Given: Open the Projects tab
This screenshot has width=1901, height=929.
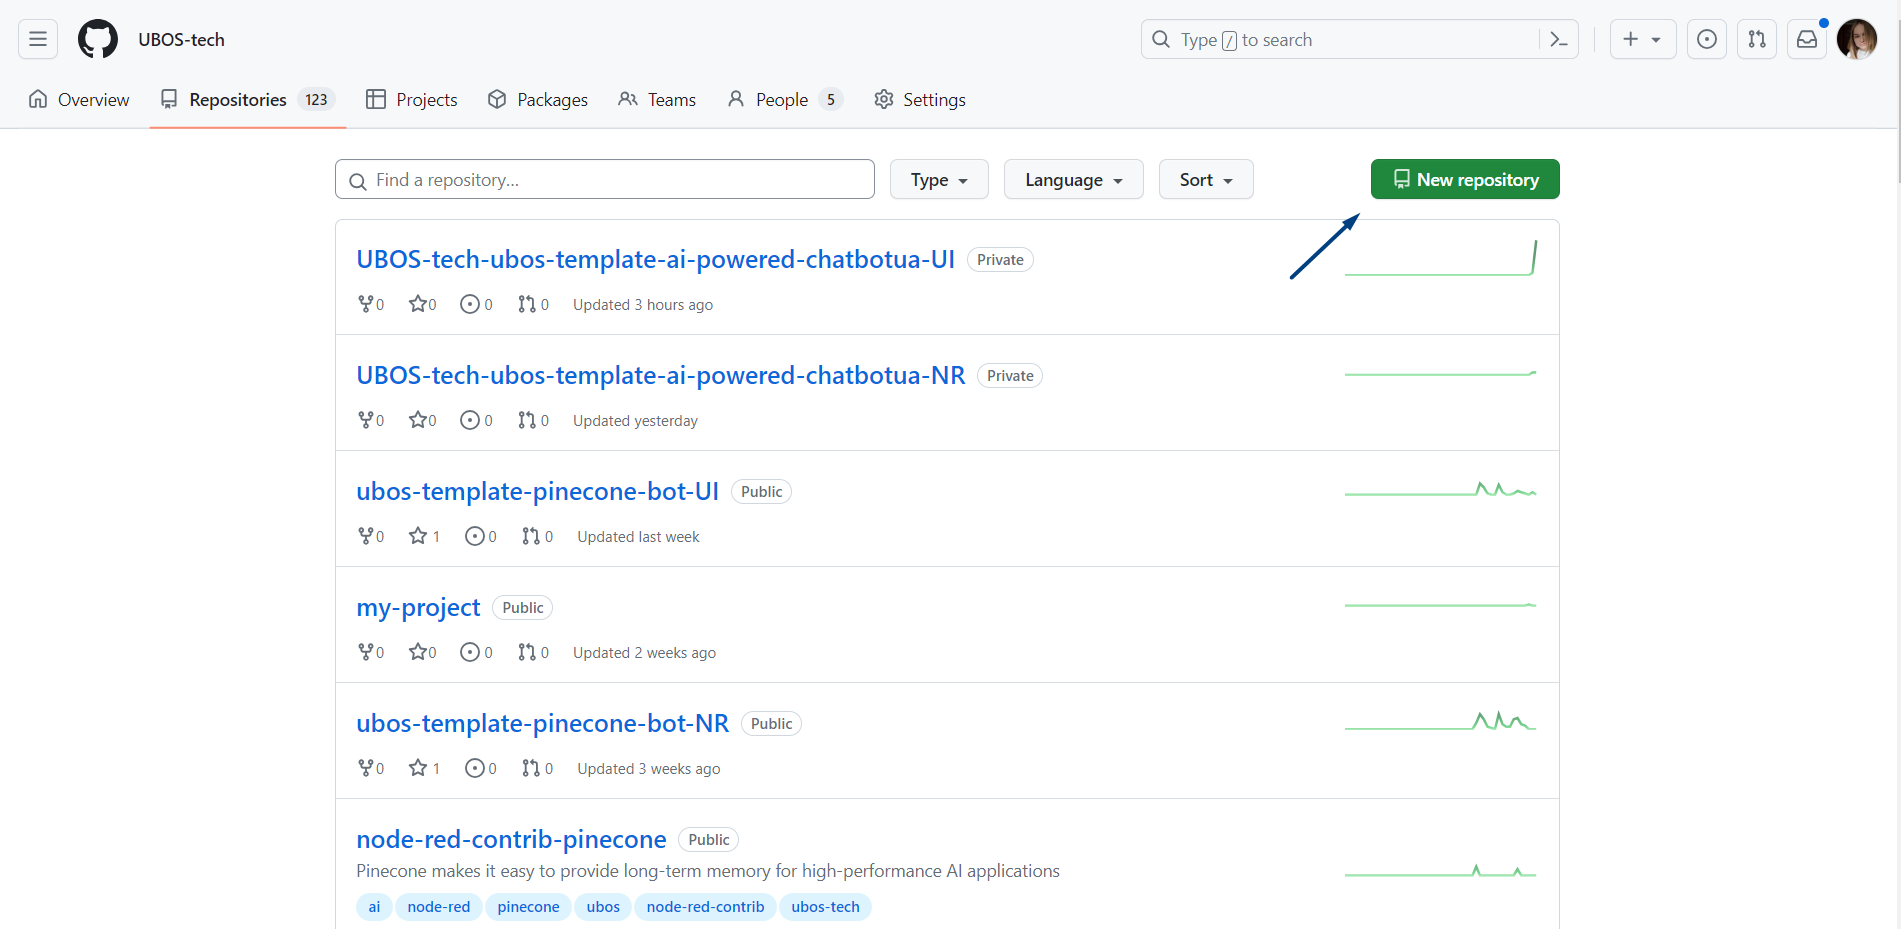Looking at the screenshot, I should coord(412,99).
